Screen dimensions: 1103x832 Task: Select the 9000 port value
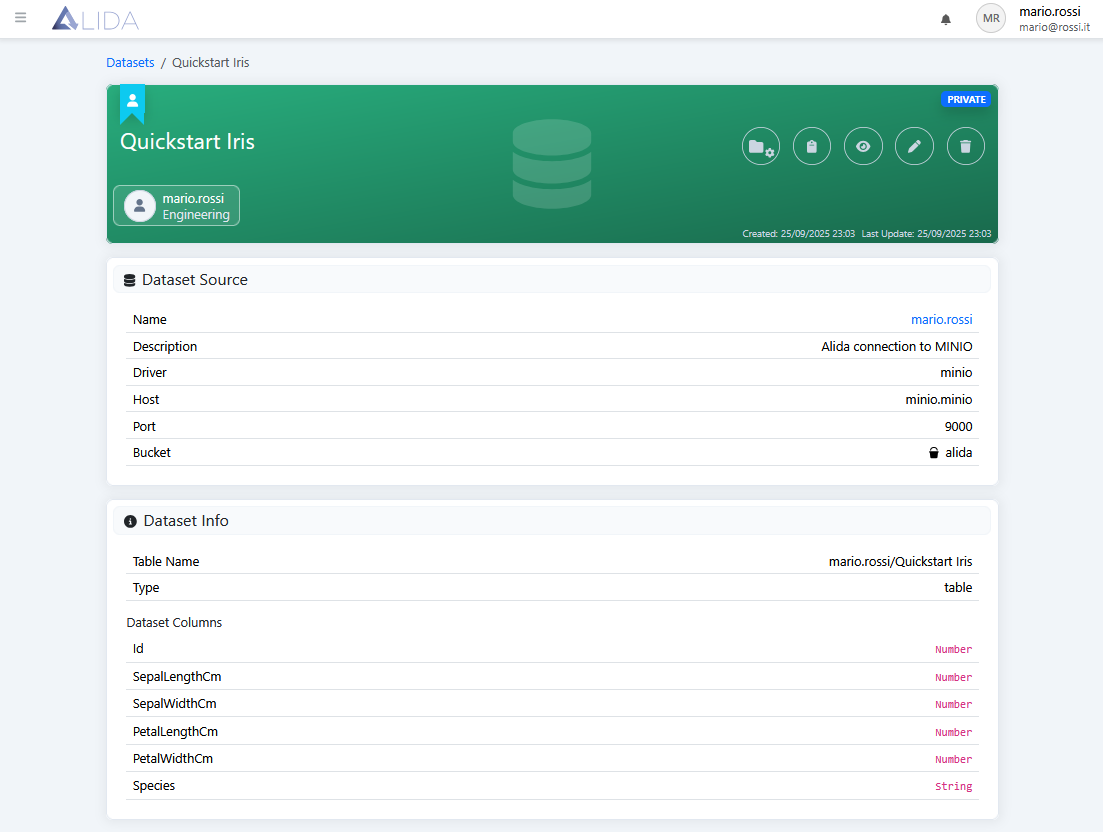958,427
